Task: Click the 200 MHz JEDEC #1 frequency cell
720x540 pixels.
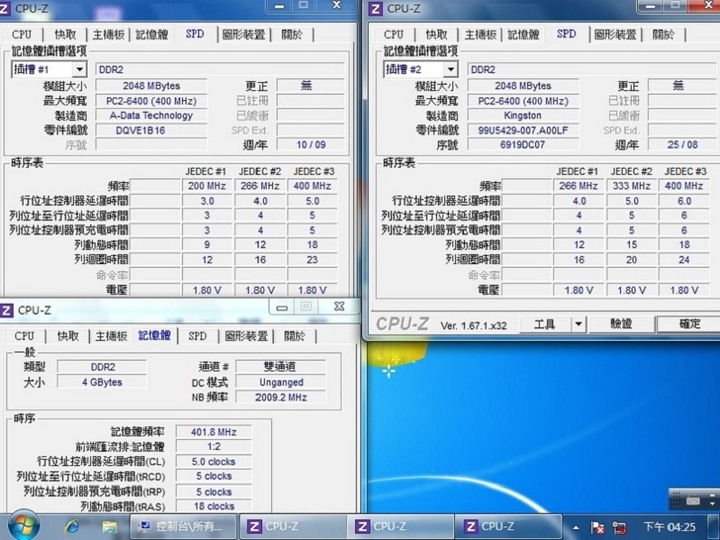Action: 207,186
